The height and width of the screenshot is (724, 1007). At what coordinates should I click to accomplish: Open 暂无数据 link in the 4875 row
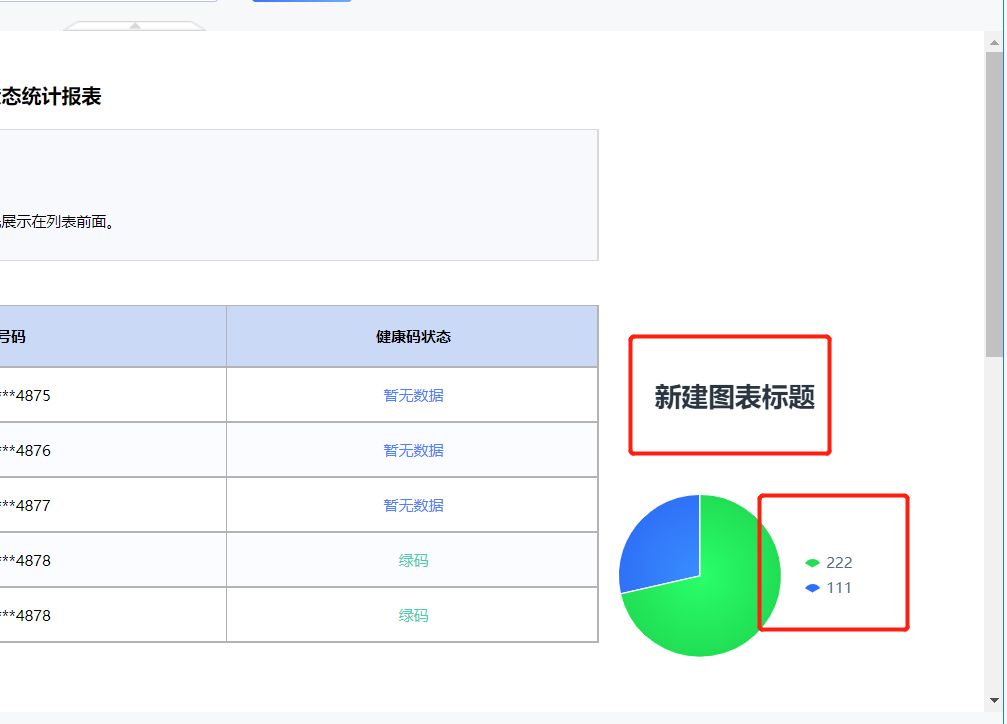(x=413, y=395)
